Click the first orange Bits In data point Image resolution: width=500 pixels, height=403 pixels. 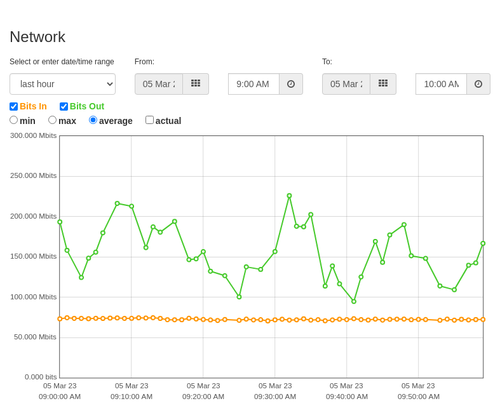click(60, 319)
